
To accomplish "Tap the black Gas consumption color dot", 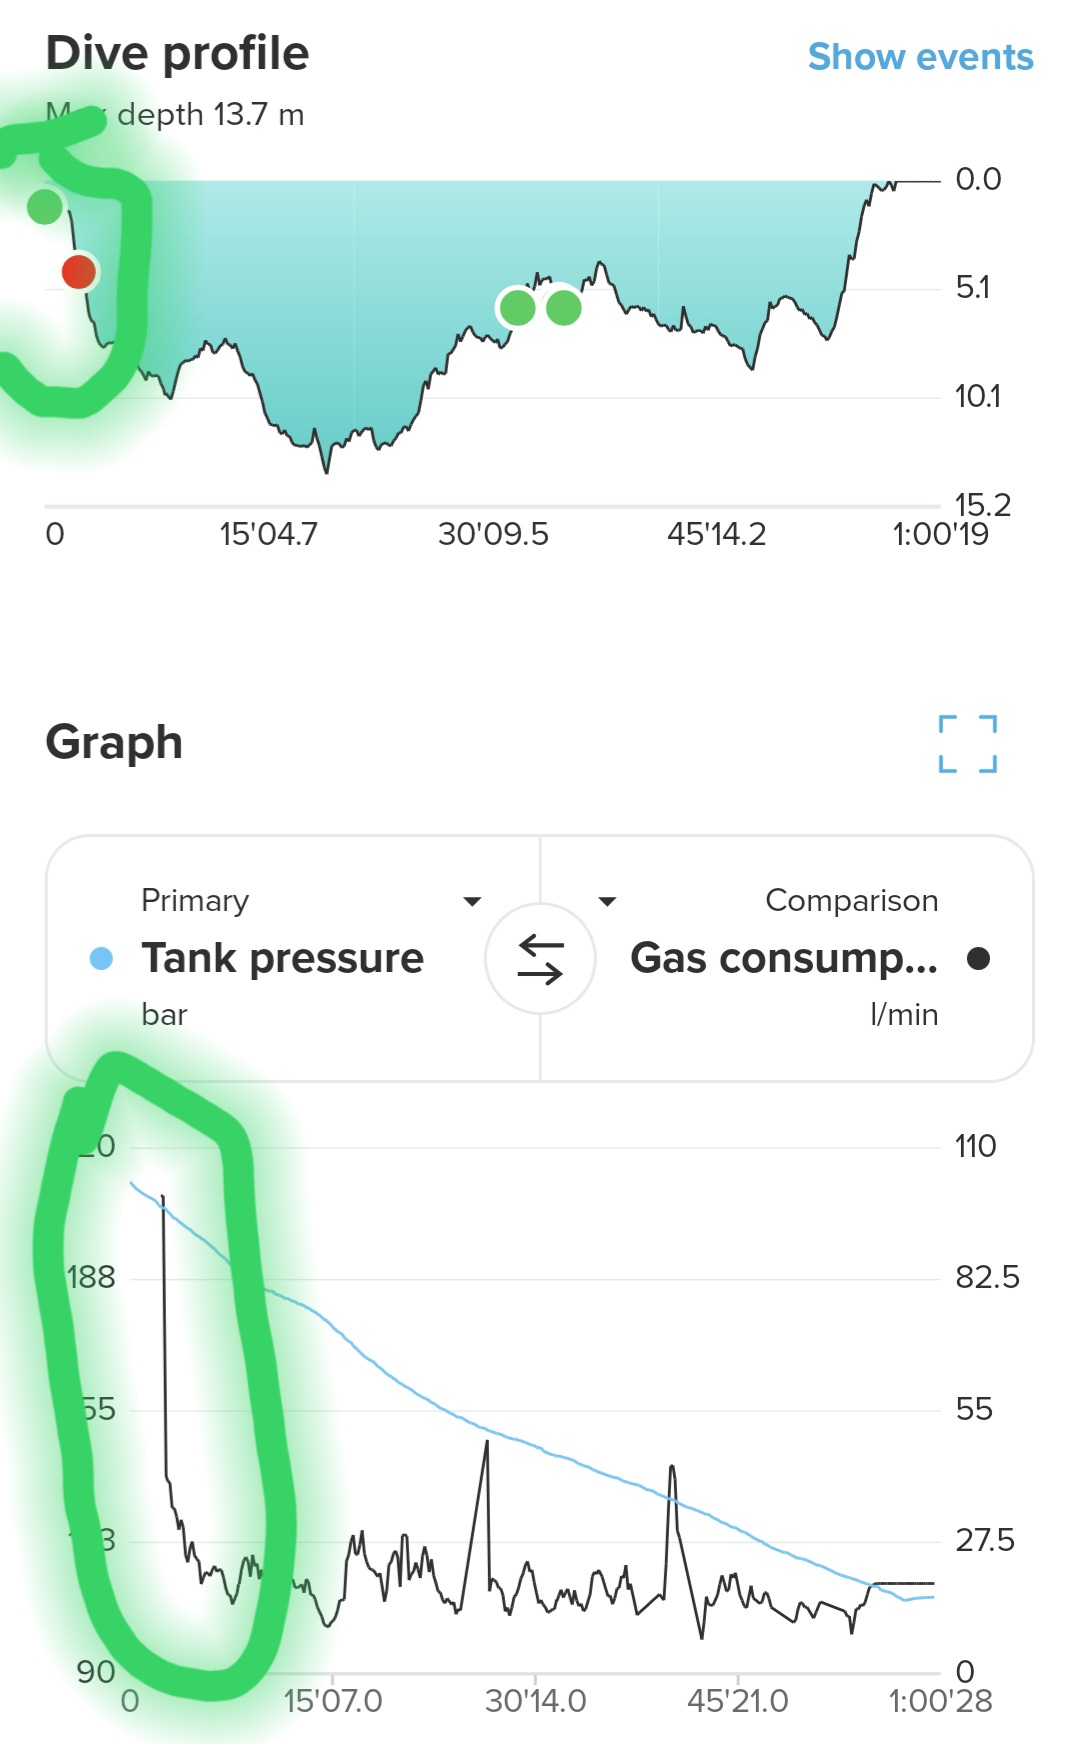I will pyautogui.click(x=978, y=958).
